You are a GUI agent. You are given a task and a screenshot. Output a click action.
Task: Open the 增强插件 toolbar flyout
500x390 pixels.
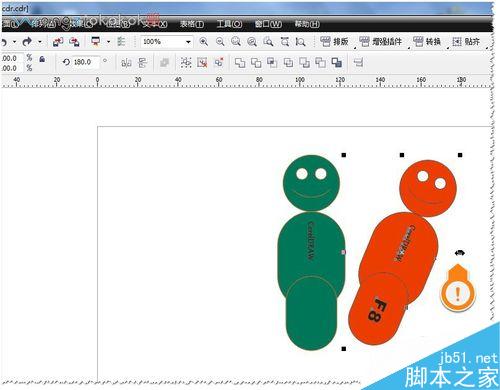coord(381,42)
